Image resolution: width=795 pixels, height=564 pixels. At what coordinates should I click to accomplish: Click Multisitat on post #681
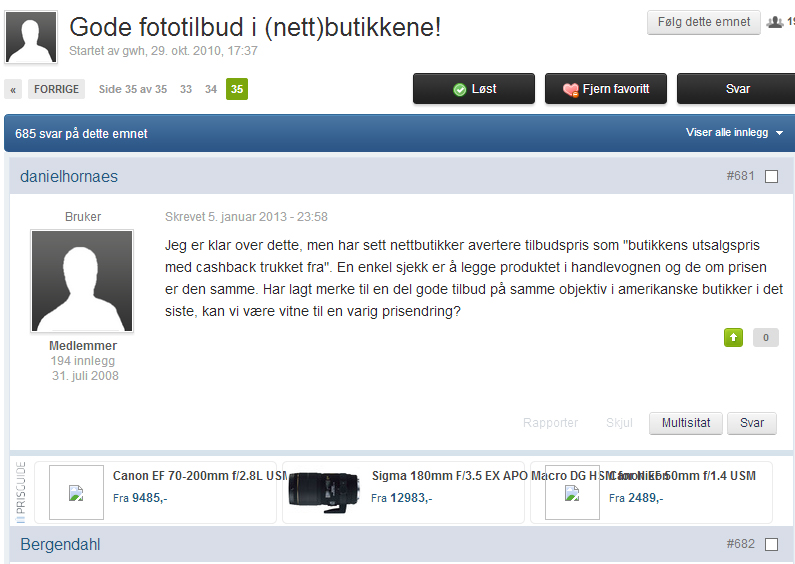tap(685, 423)
